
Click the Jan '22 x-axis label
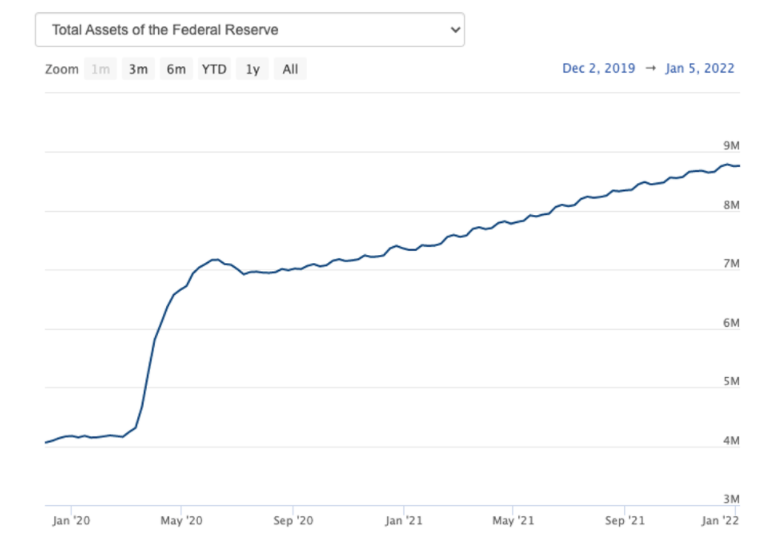[721, 521]
